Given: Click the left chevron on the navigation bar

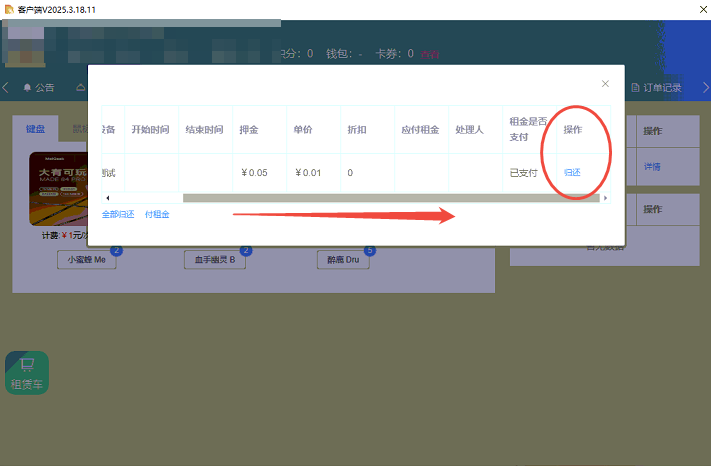Looking at the screenshot, I should pyautogui.click(x=6, y=88).
